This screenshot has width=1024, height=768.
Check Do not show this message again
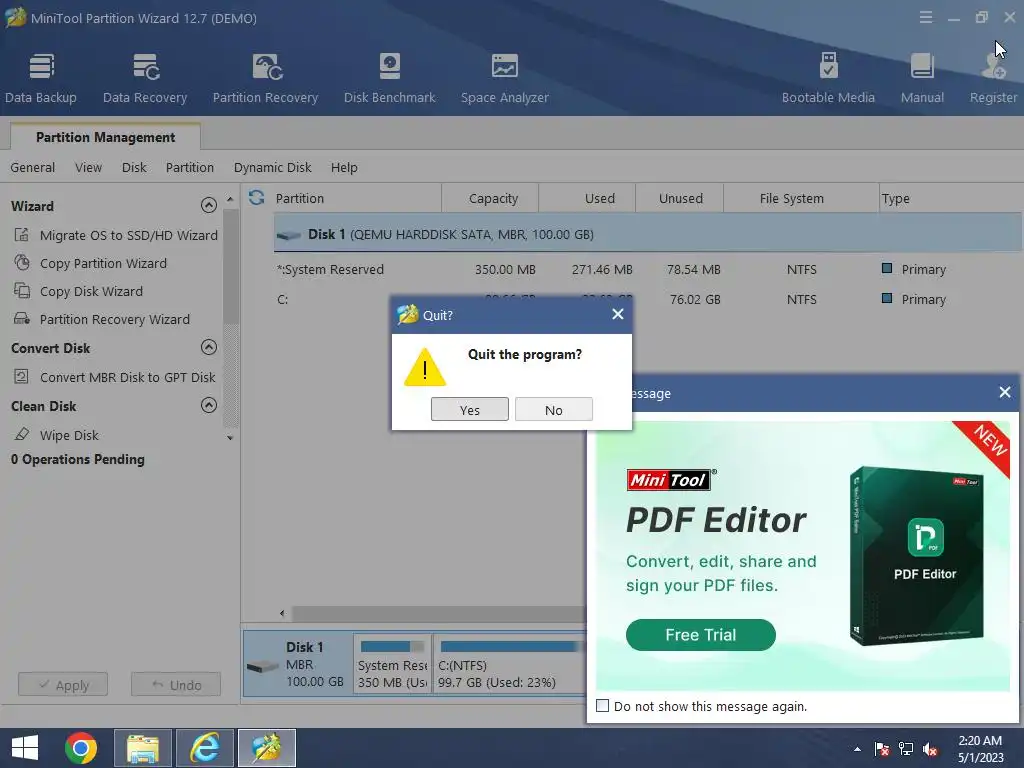click(603, 706)
